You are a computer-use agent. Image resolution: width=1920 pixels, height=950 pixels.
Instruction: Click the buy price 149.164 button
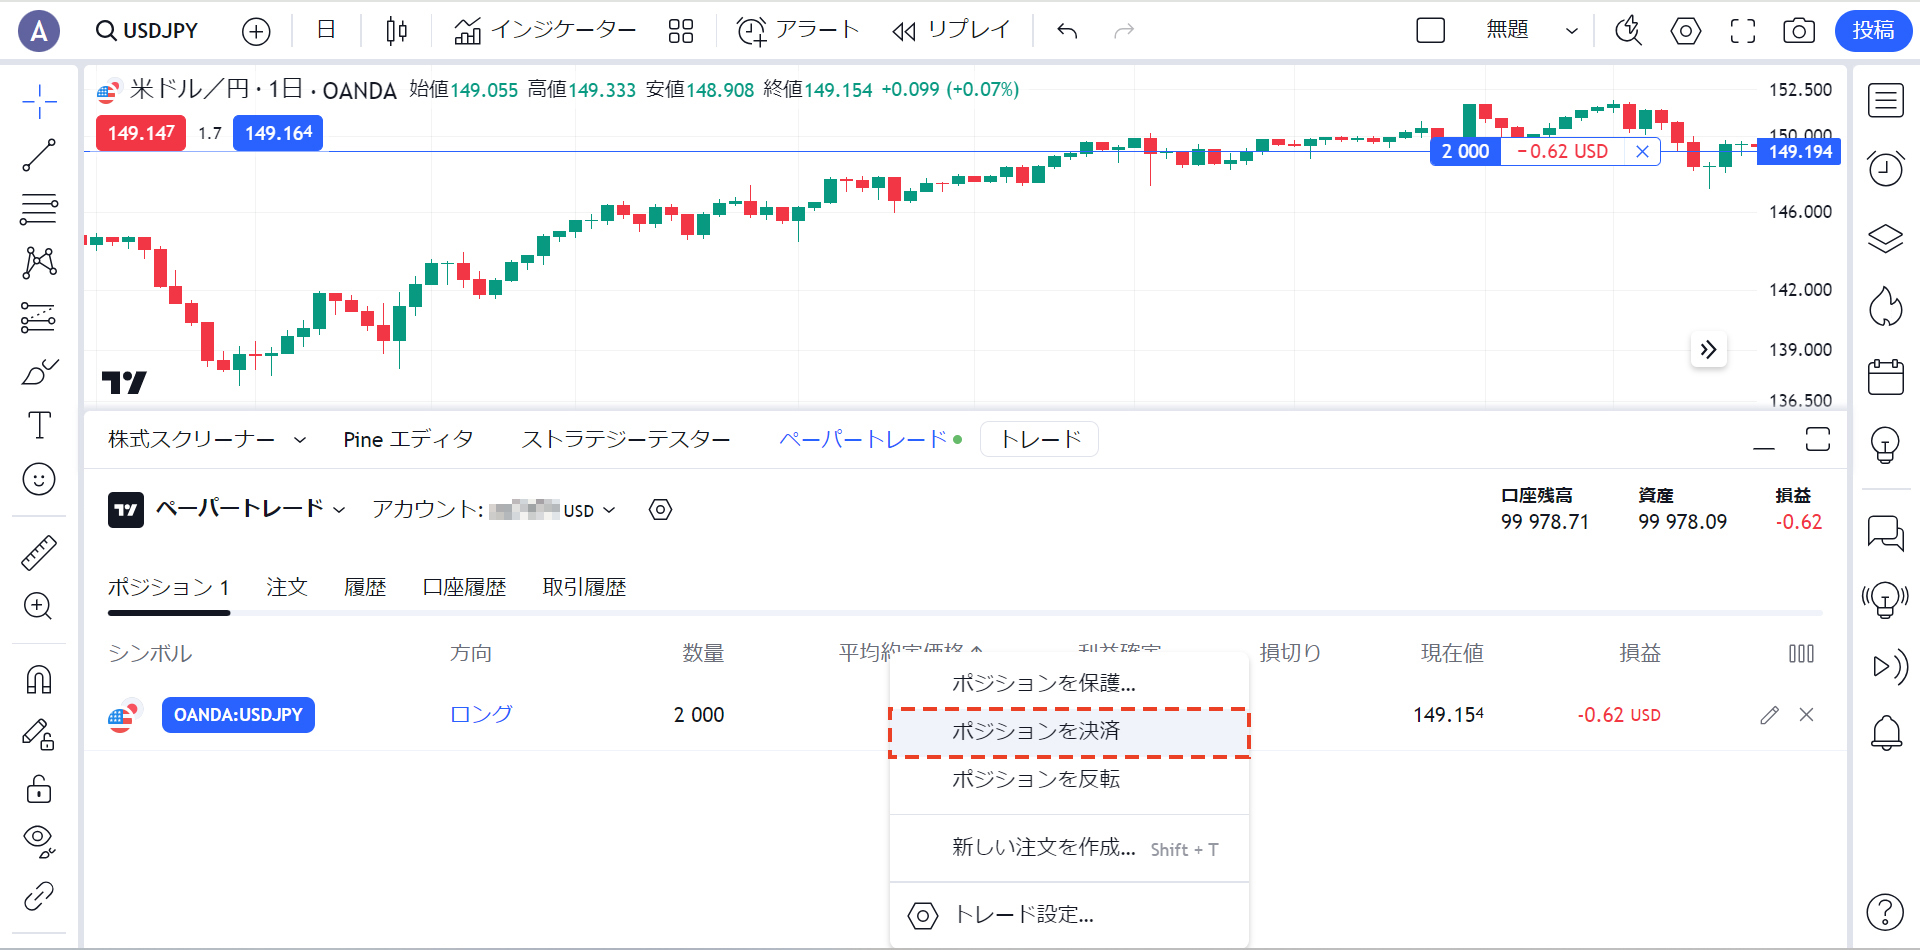pyautogui.click(x=278, y=133)
